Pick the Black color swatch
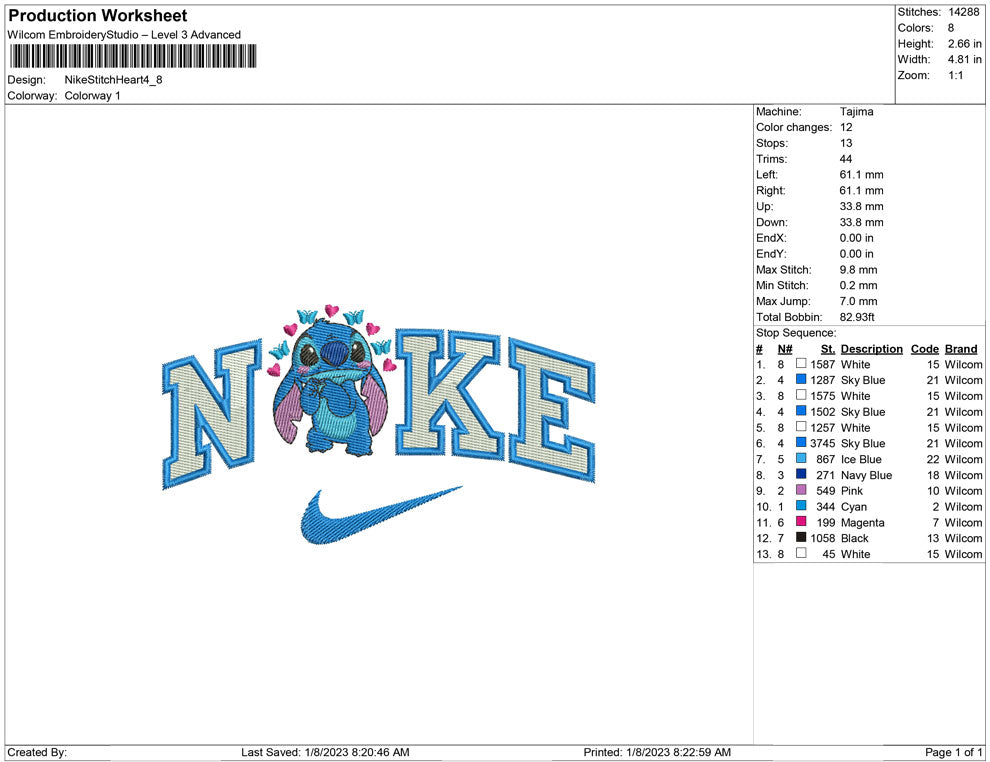Screen dimensions: 990x762 coord(801,537)
